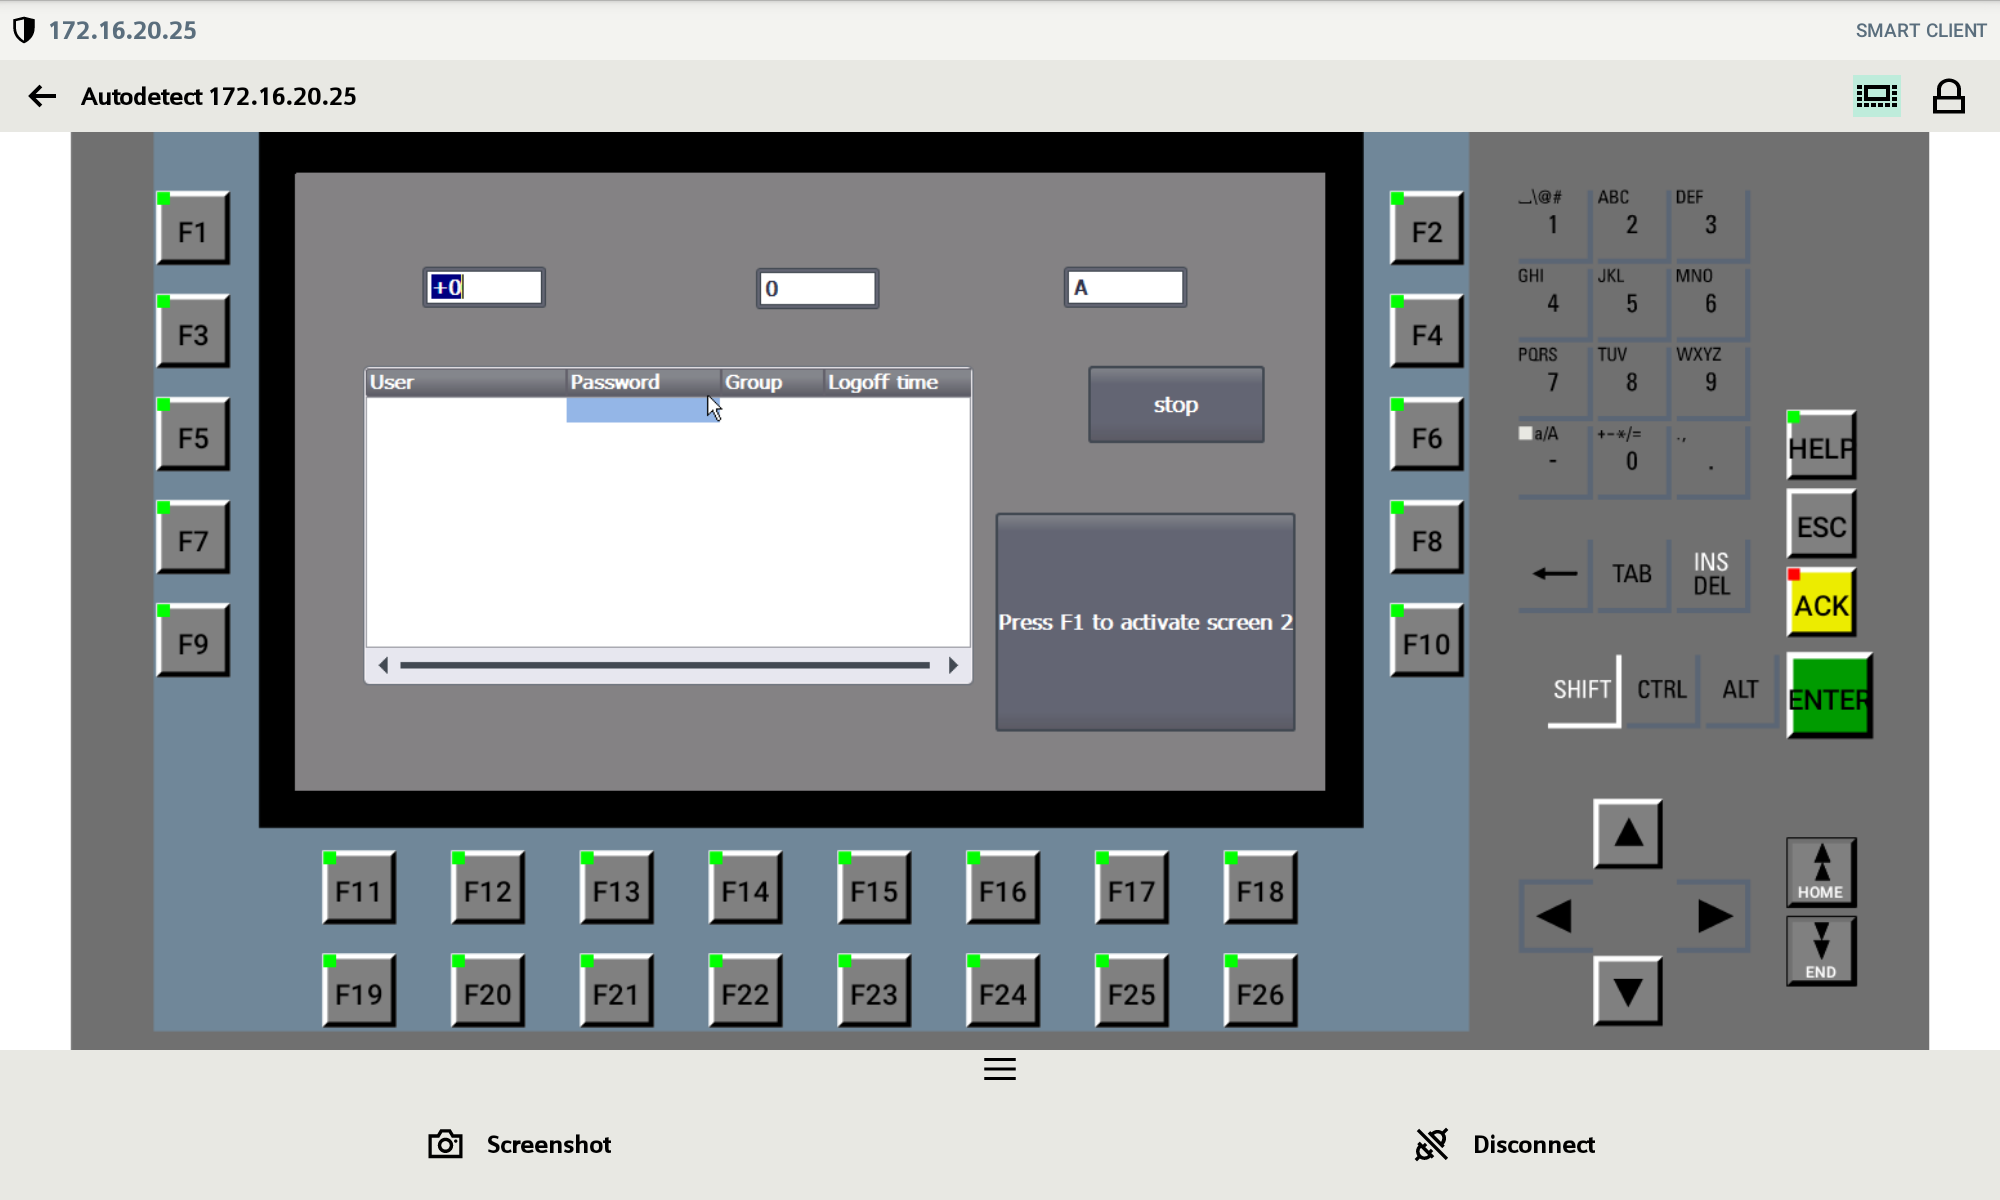Click the input field showing 0
The width and height of the screenshot is (2000, 1200).
tap(817, 289)
